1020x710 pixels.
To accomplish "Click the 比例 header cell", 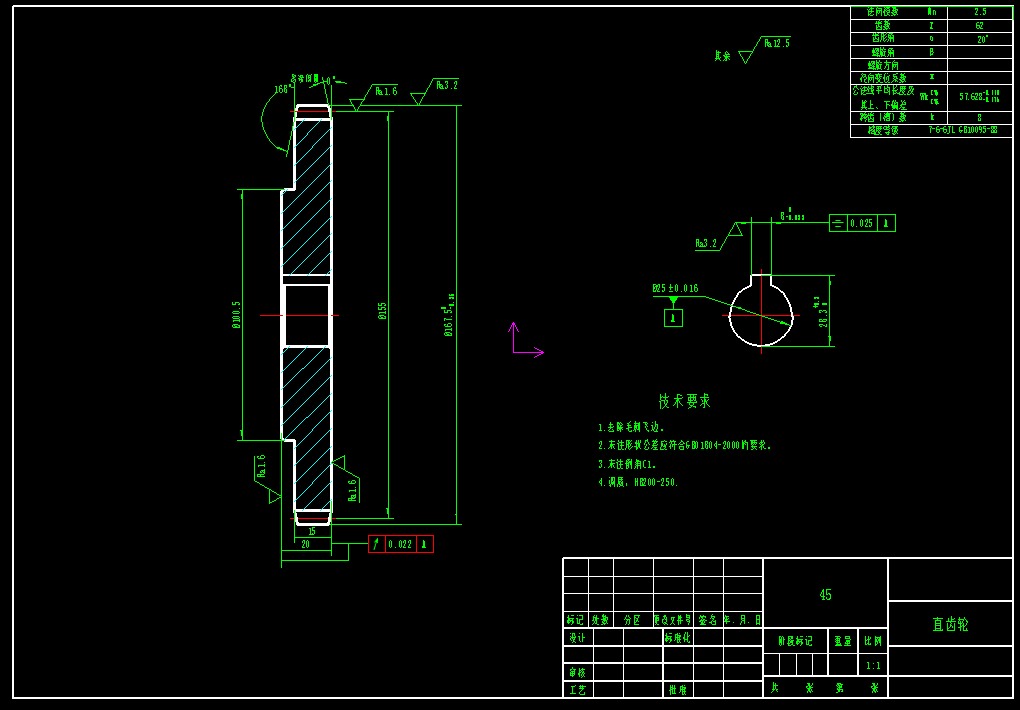I will click(x=873, y=641).
